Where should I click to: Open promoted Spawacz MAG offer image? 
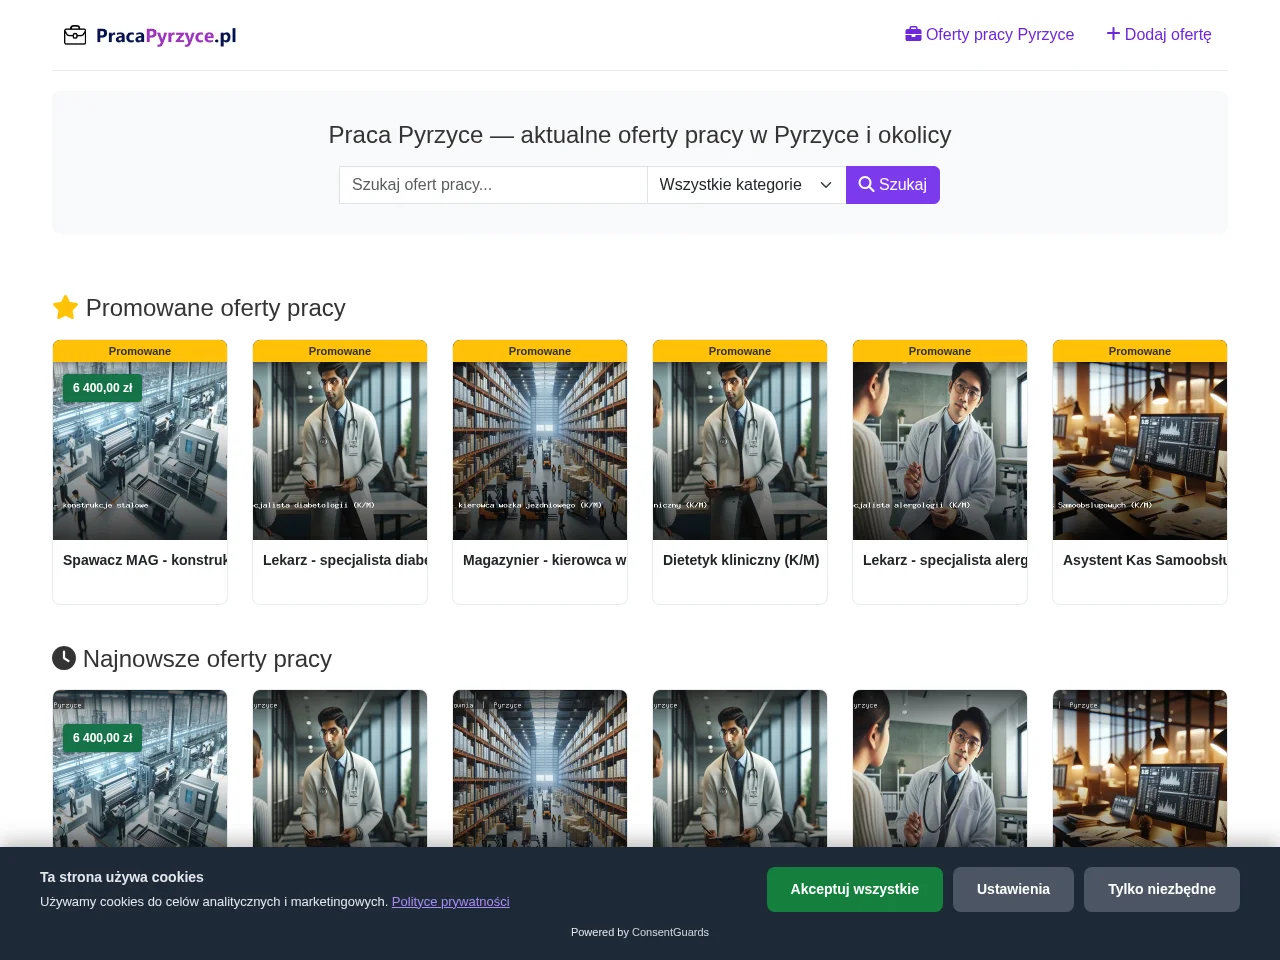(140, 451)
